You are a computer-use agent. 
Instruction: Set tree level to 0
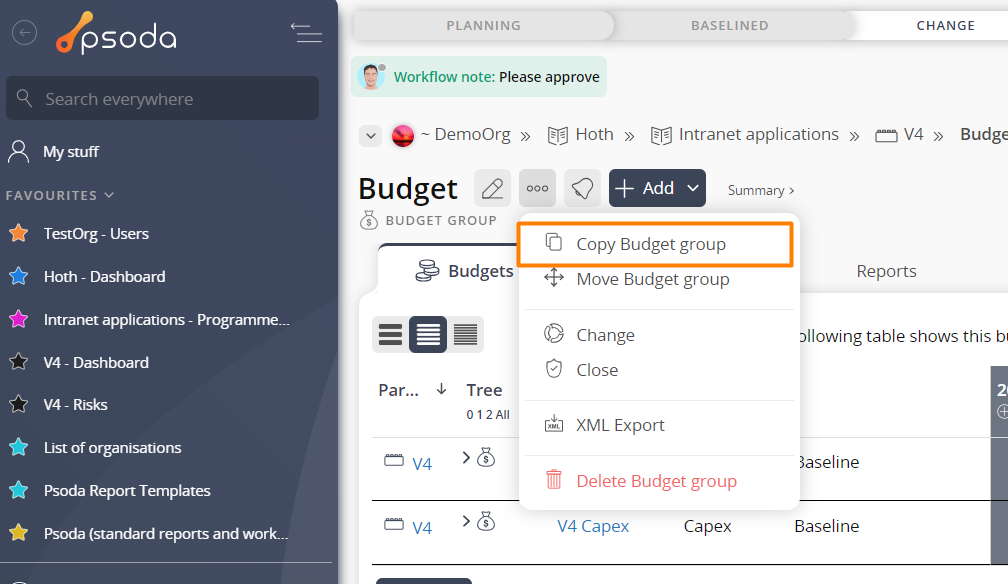tap(470, 415)
